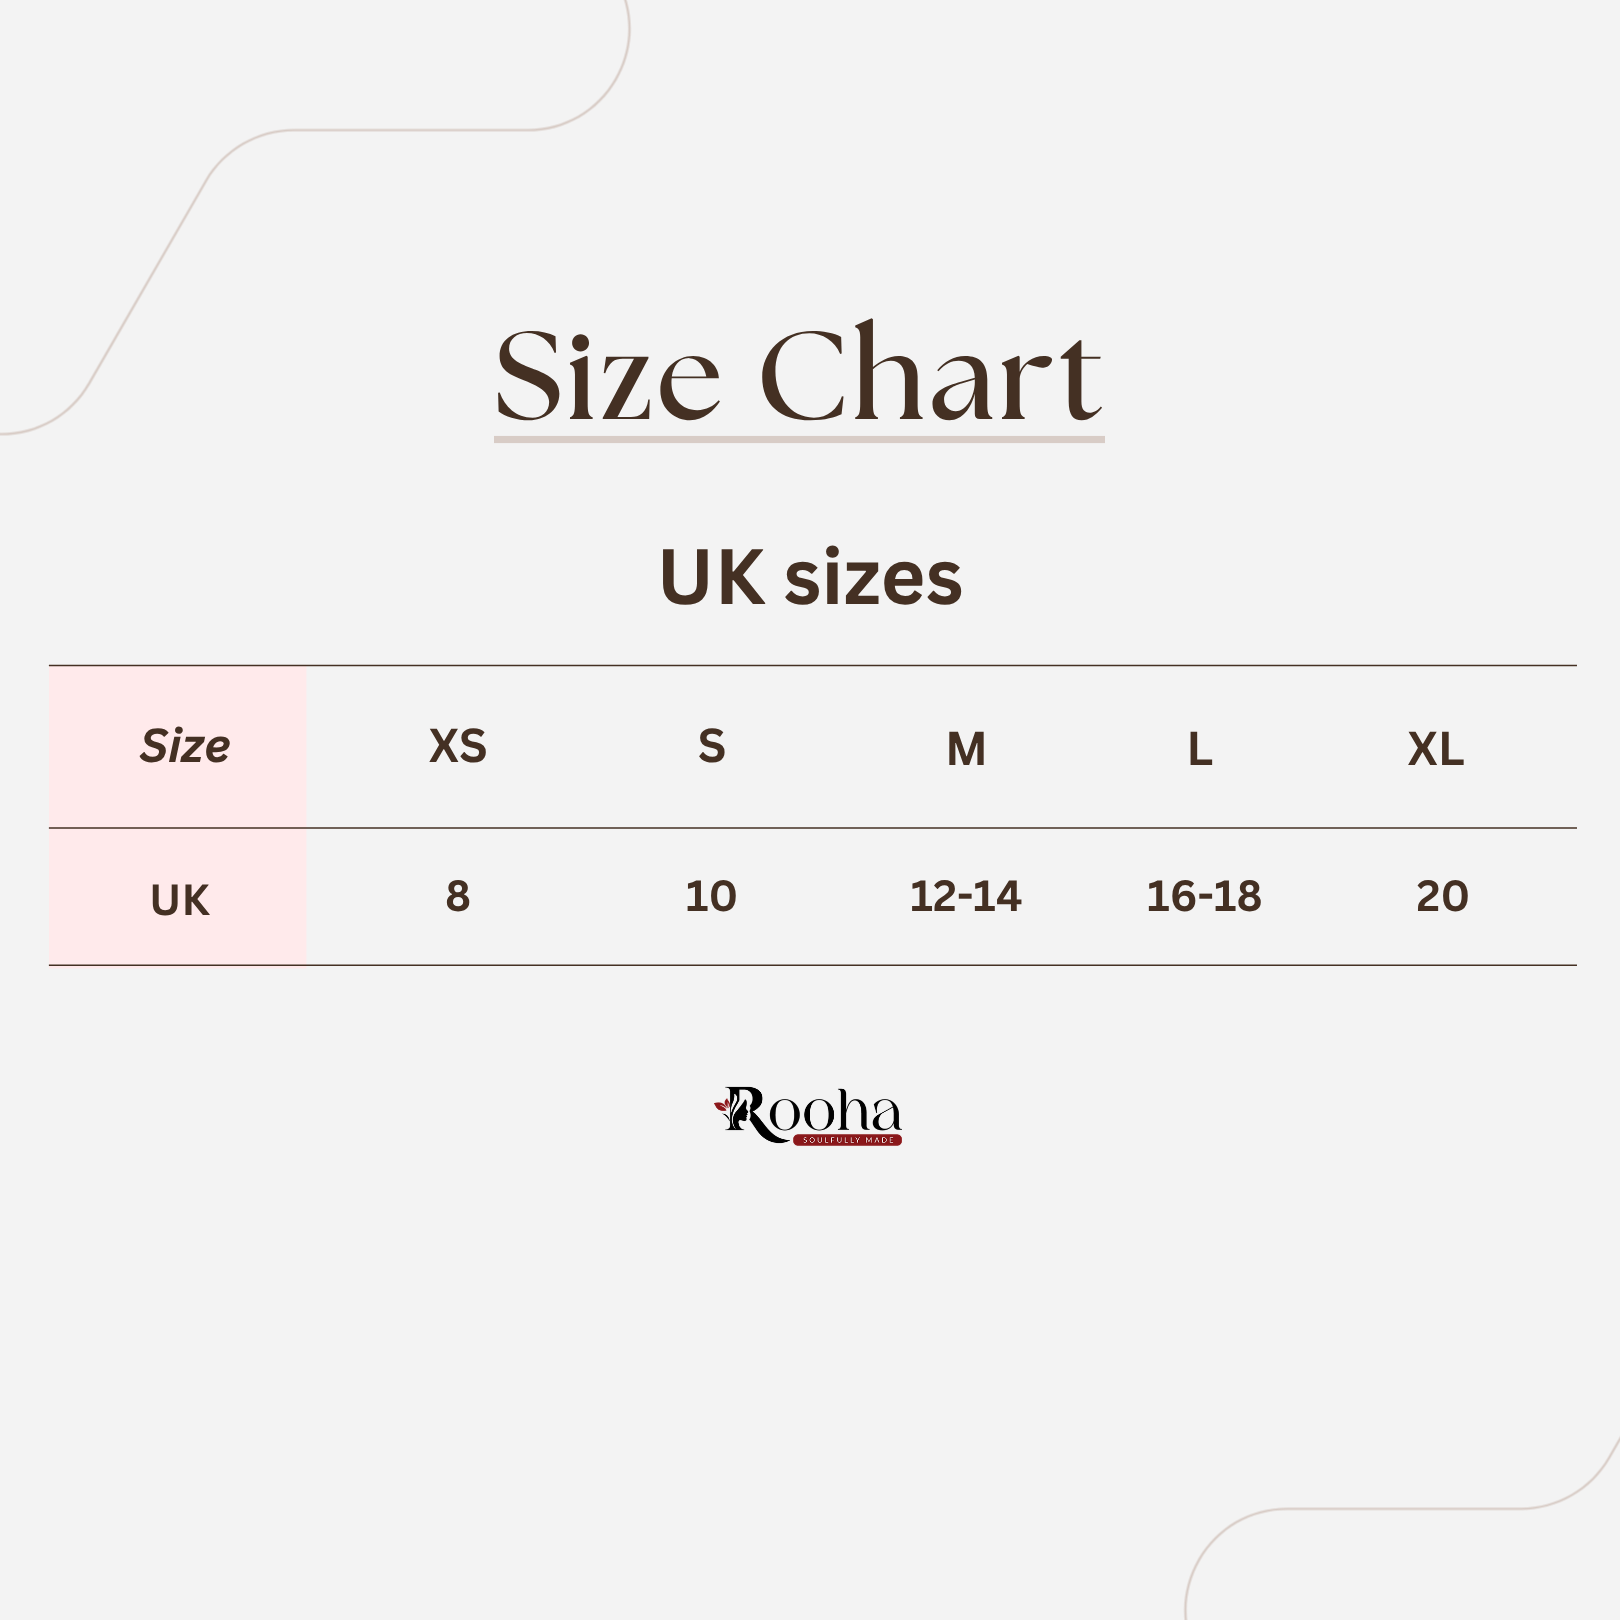
Task: Select UK size 16-18 value
Action: click(1204, 896)
